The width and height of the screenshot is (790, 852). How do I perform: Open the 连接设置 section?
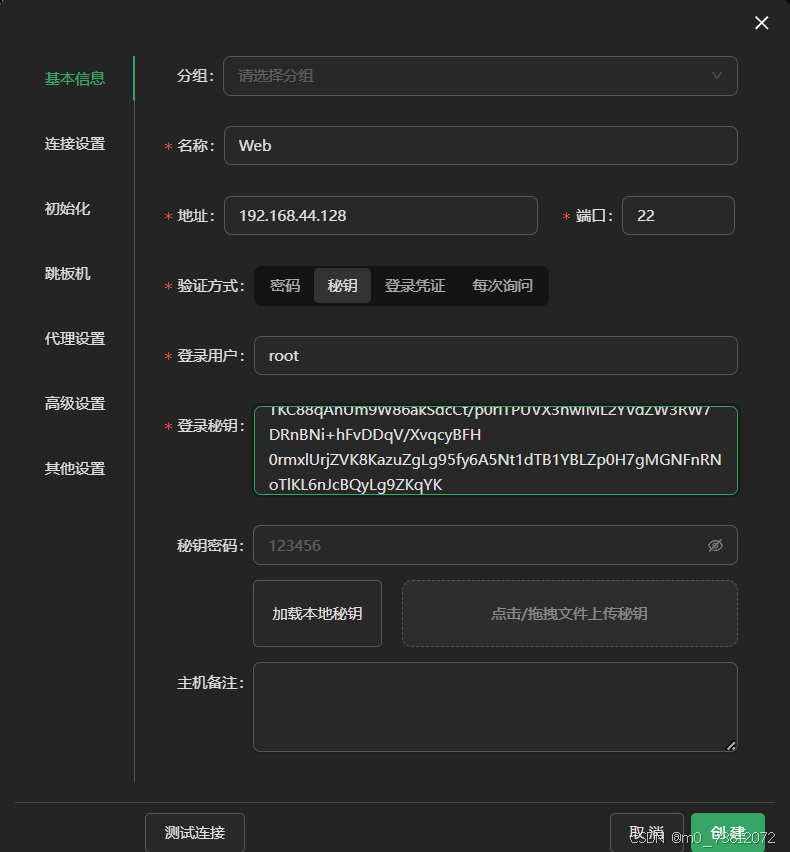75,143
